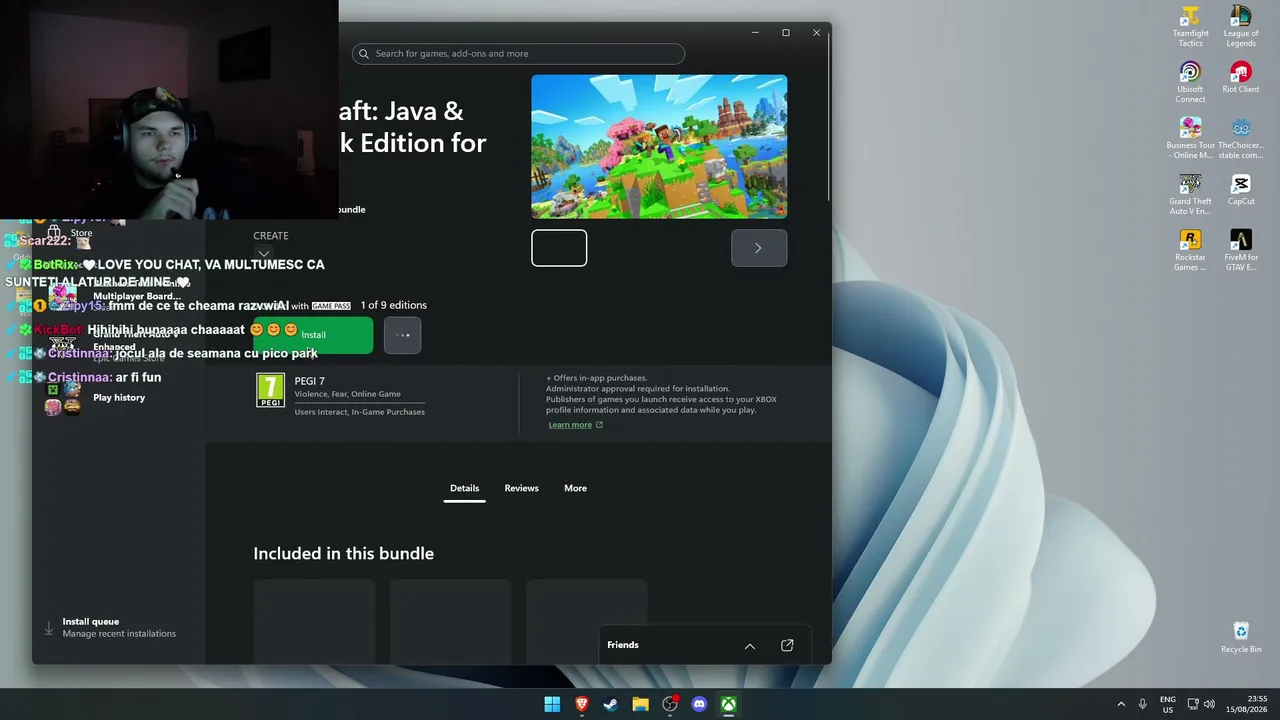Expand the Friends panel chevron
The height and width of the screenshot is (720, 1280).
[x=750, y=646]
